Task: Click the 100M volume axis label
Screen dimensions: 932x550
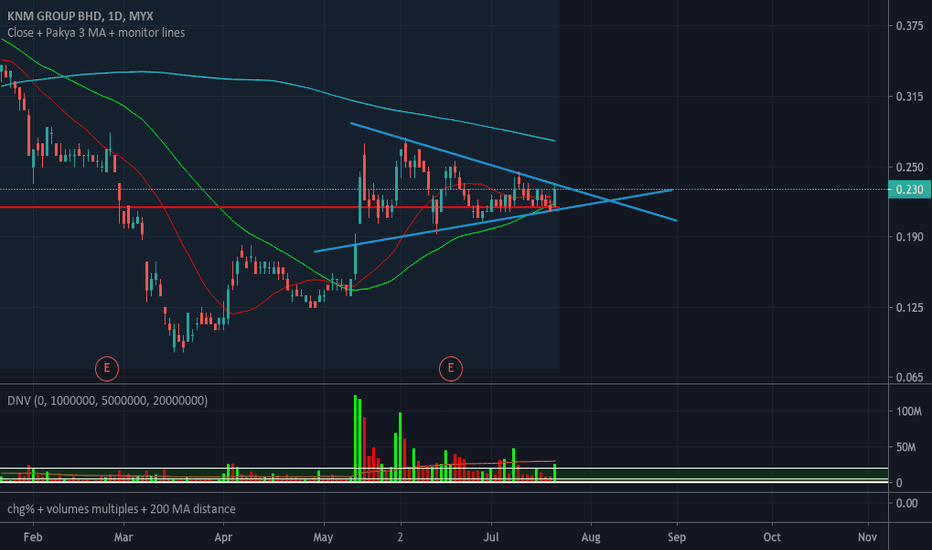Action: [909, 411]
